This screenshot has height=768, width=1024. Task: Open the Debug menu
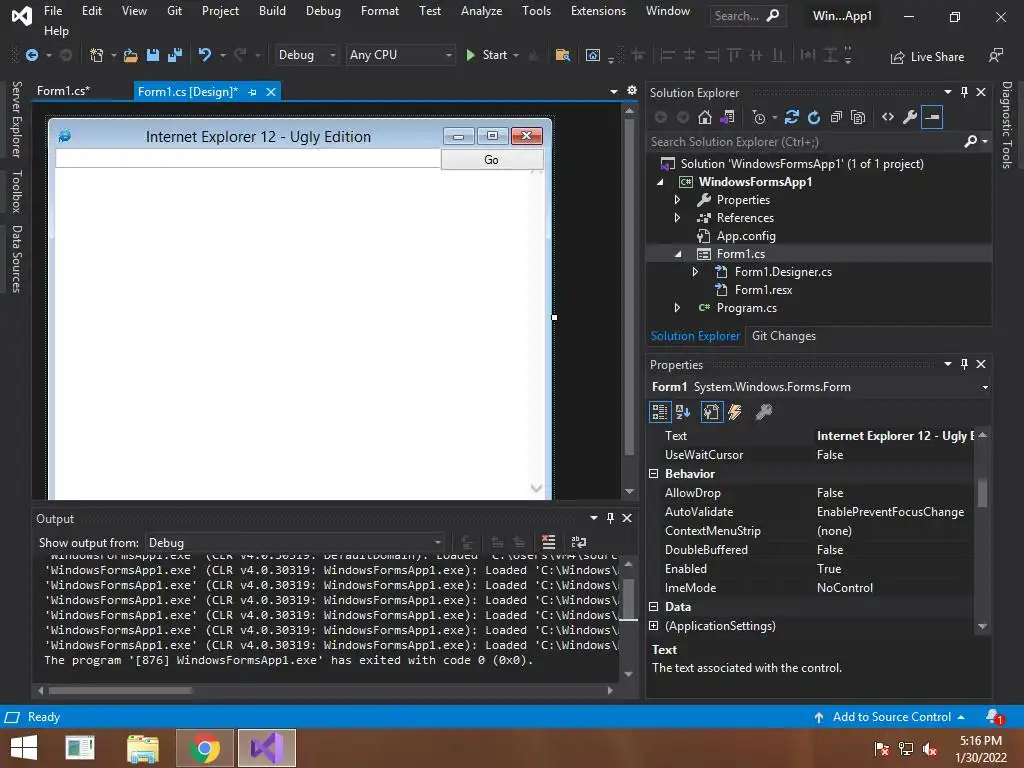click(323, 11)
